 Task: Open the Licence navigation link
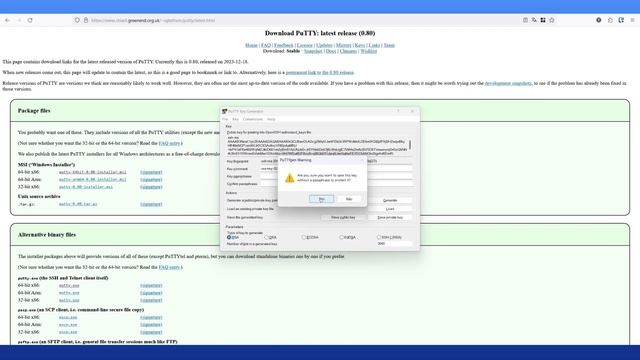click(x=304, y=45)
